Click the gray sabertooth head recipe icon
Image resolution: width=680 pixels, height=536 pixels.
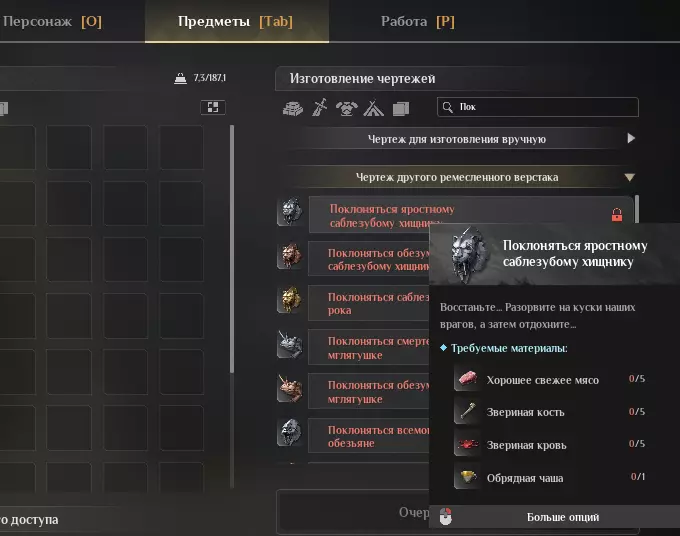(x=291, y=212)
